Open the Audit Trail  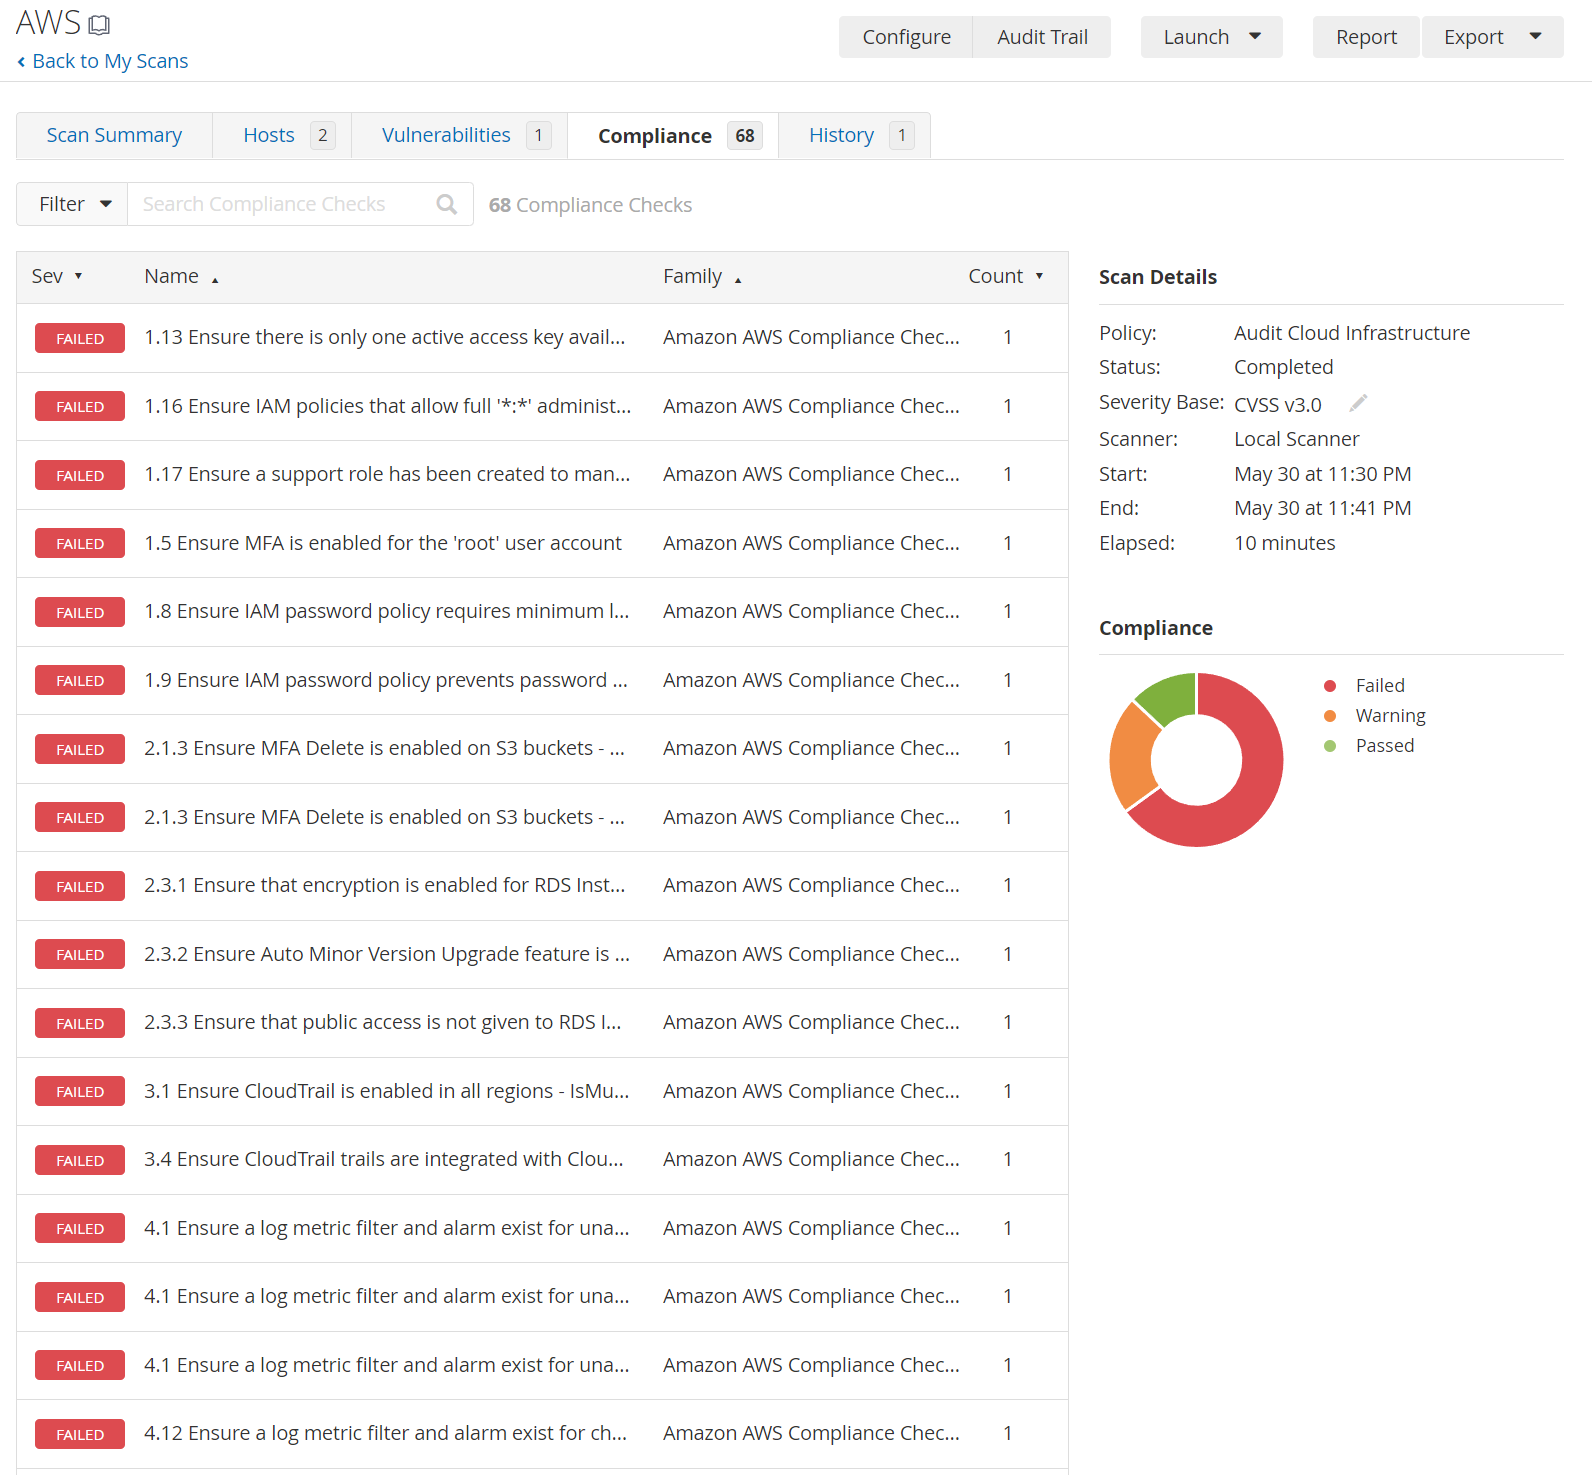point(1042,37)
